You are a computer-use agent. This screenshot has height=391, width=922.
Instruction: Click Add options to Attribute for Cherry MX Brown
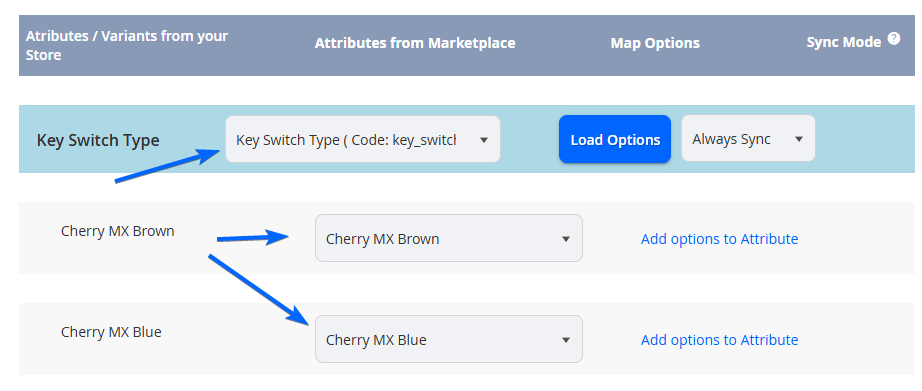719,239
